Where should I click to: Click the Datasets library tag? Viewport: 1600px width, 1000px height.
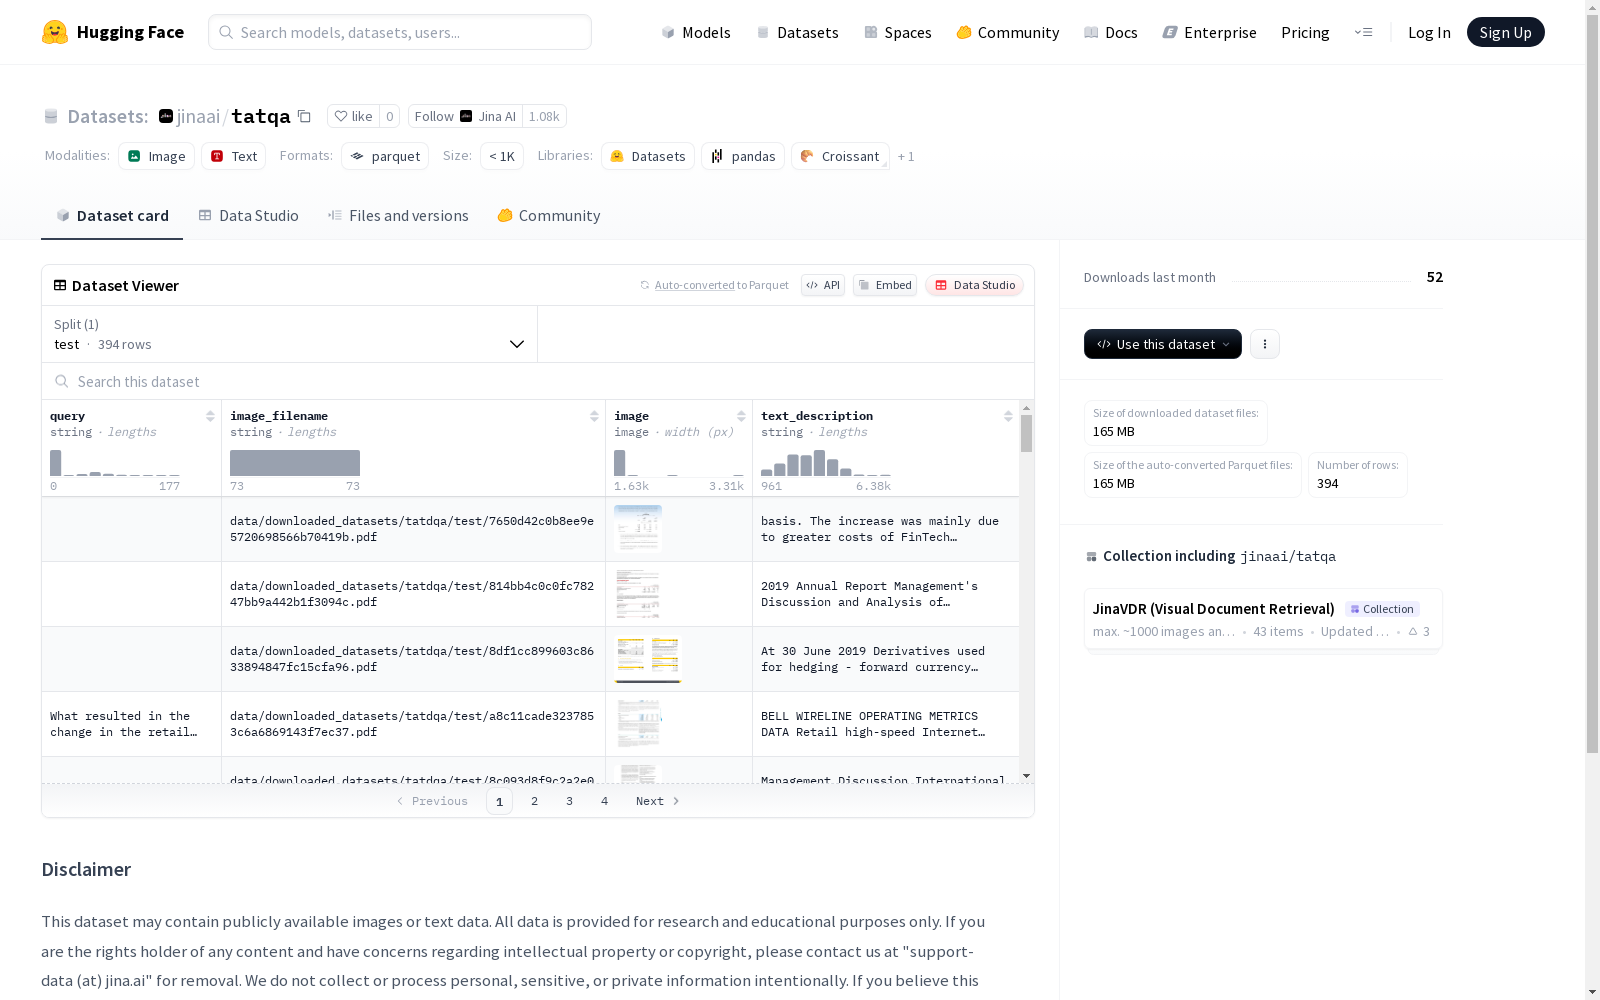(x=648, y=156)
